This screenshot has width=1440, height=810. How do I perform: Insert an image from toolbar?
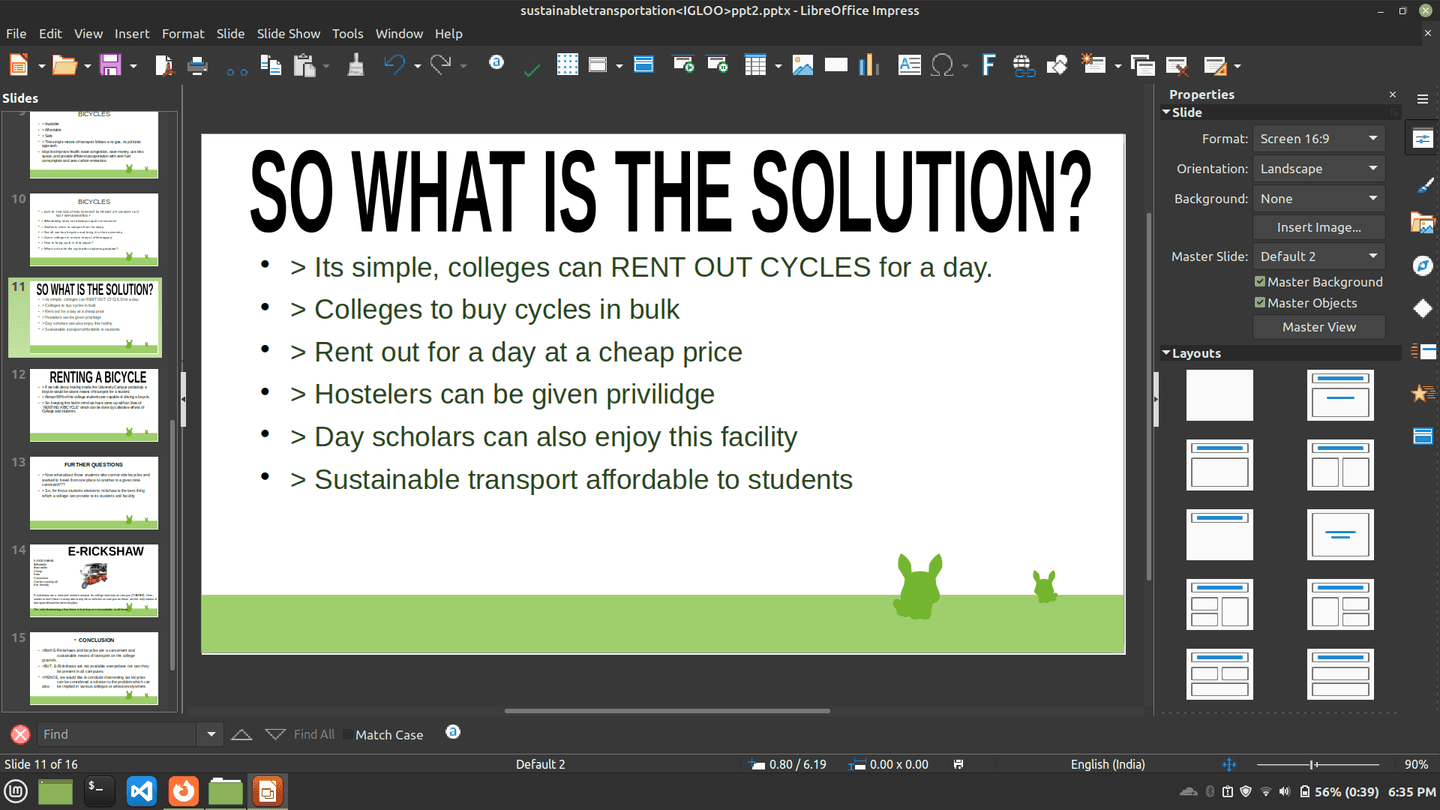click(802, 65)
